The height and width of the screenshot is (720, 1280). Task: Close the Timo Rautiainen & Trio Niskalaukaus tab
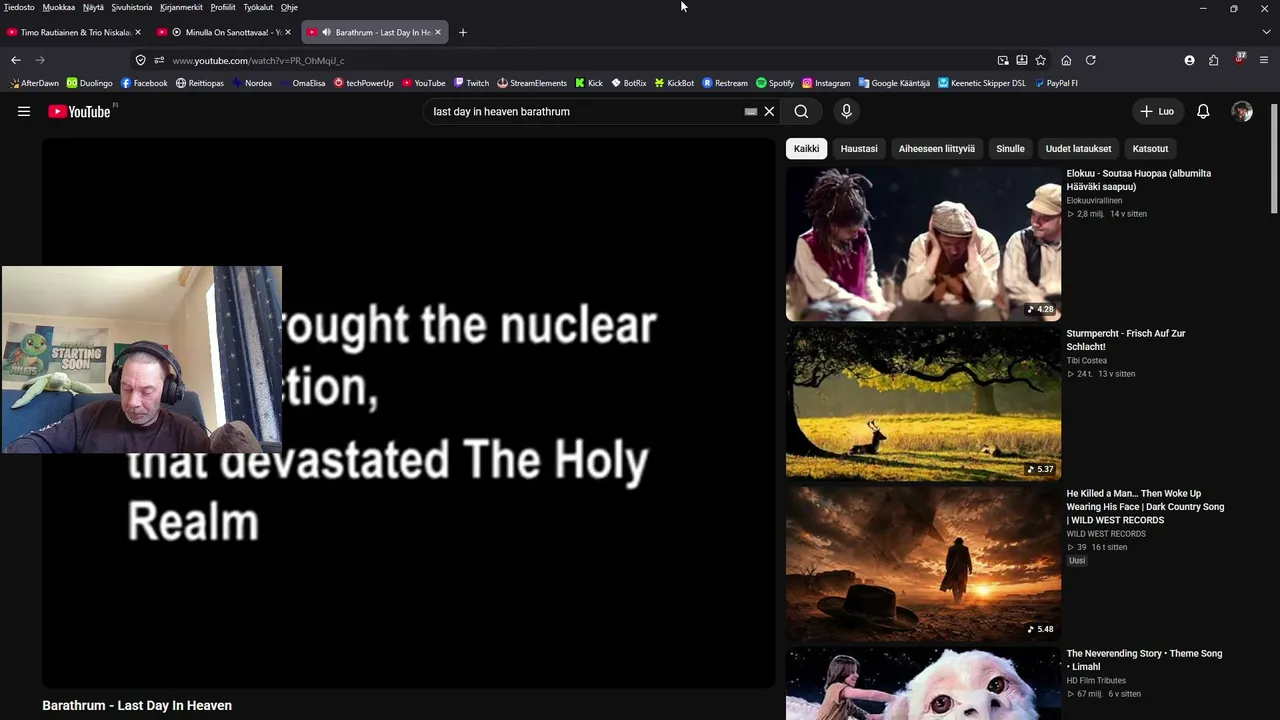(138, 32)
